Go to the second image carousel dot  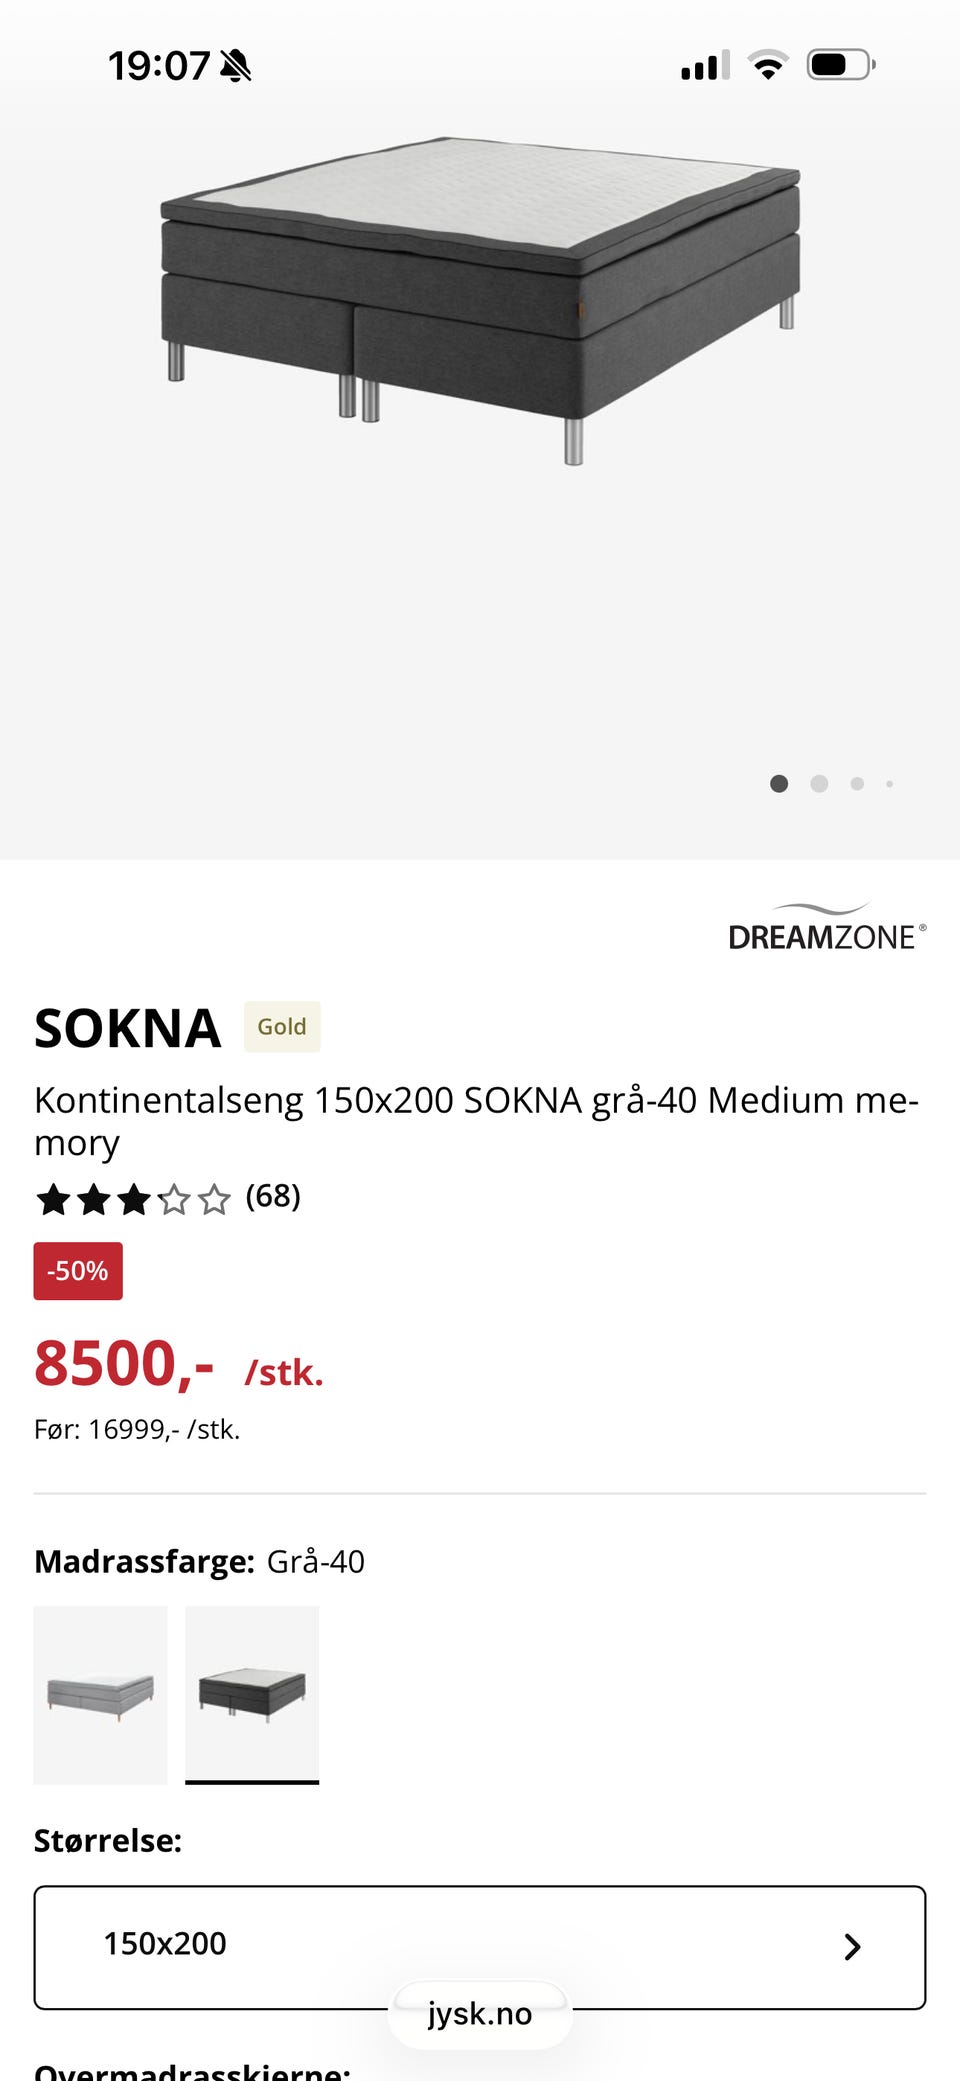coord(819,784)
